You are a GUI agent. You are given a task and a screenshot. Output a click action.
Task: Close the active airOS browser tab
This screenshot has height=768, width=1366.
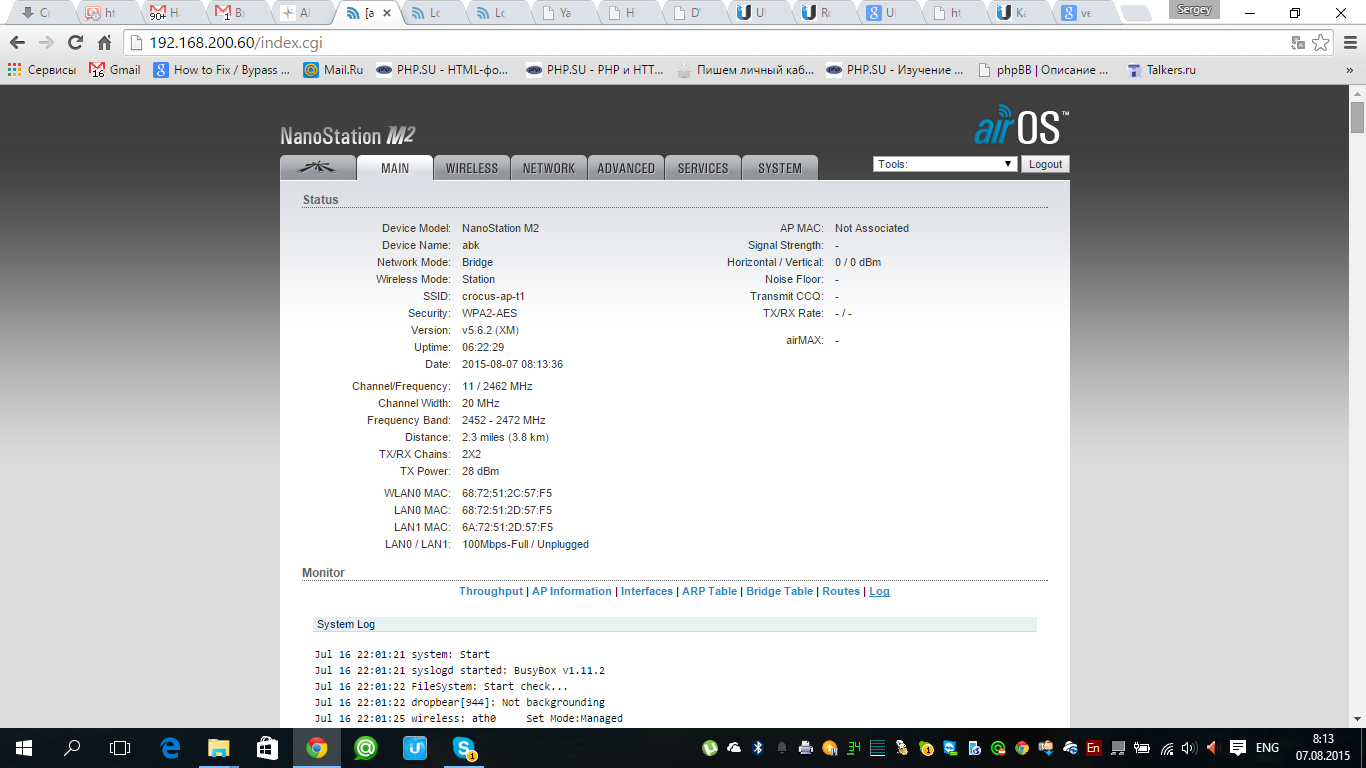pos(387,13)
